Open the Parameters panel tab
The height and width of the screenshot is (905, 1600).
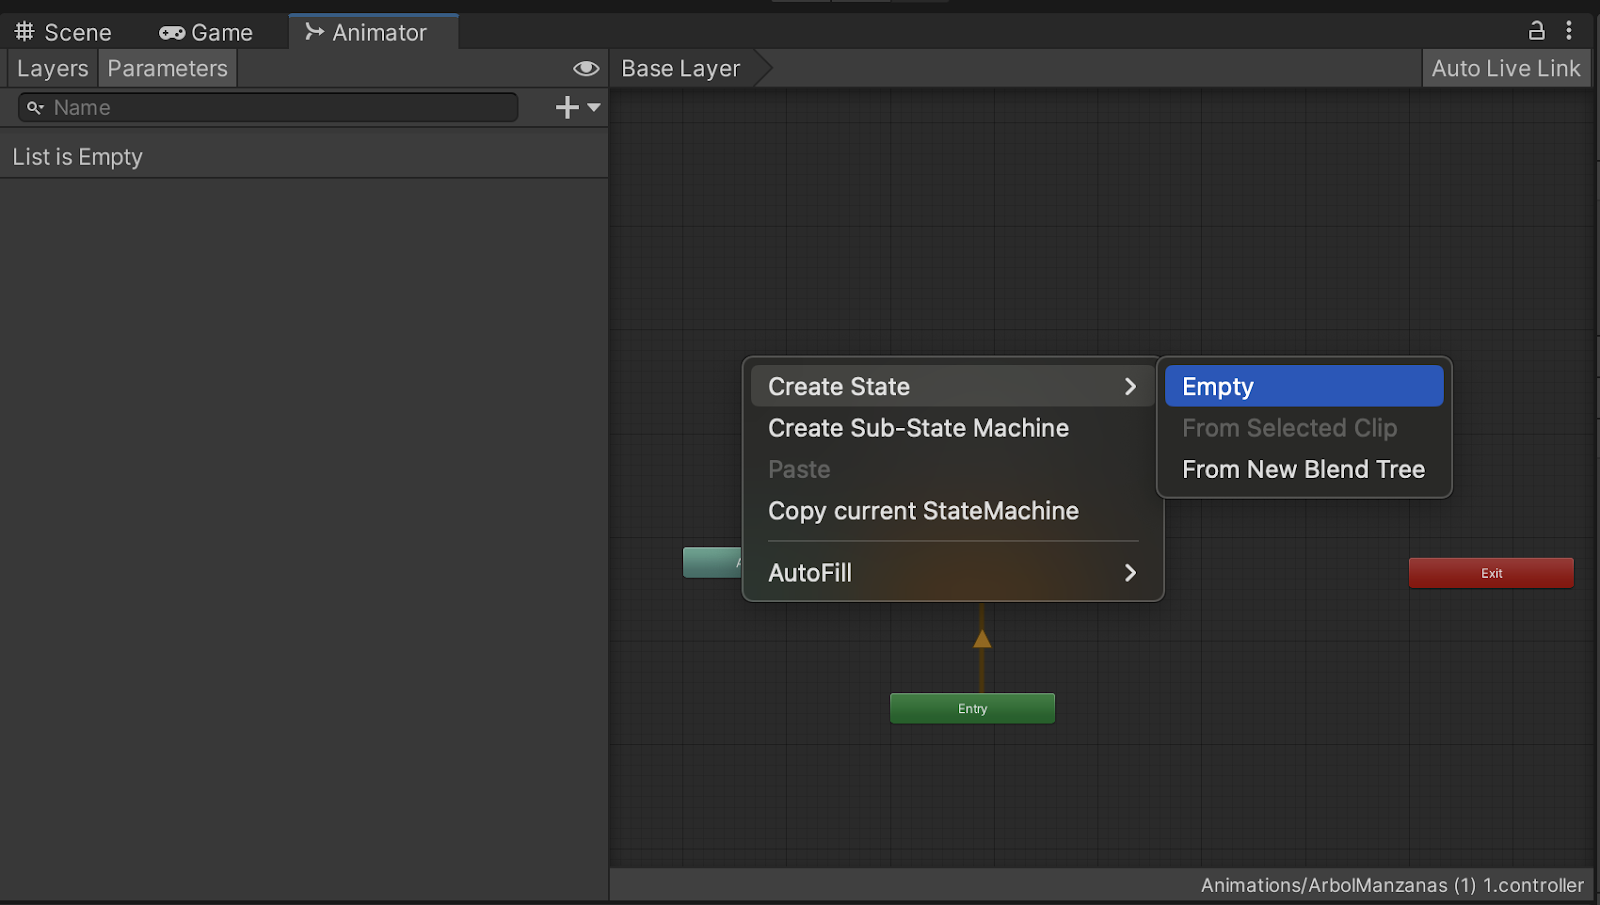pos(167,69)
